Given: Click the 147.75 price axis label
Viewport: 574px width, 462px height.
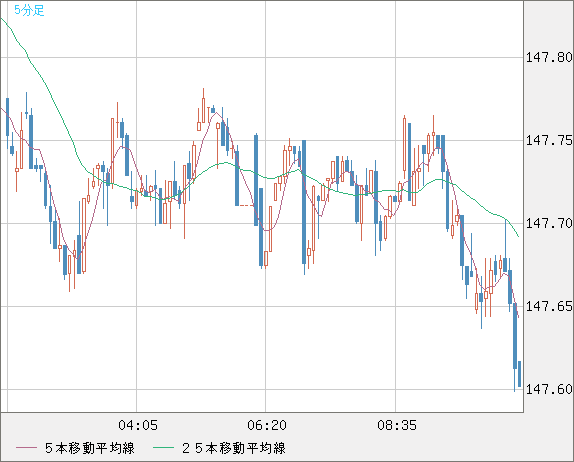Looking at the screenshot, I should tap(549, 140).
